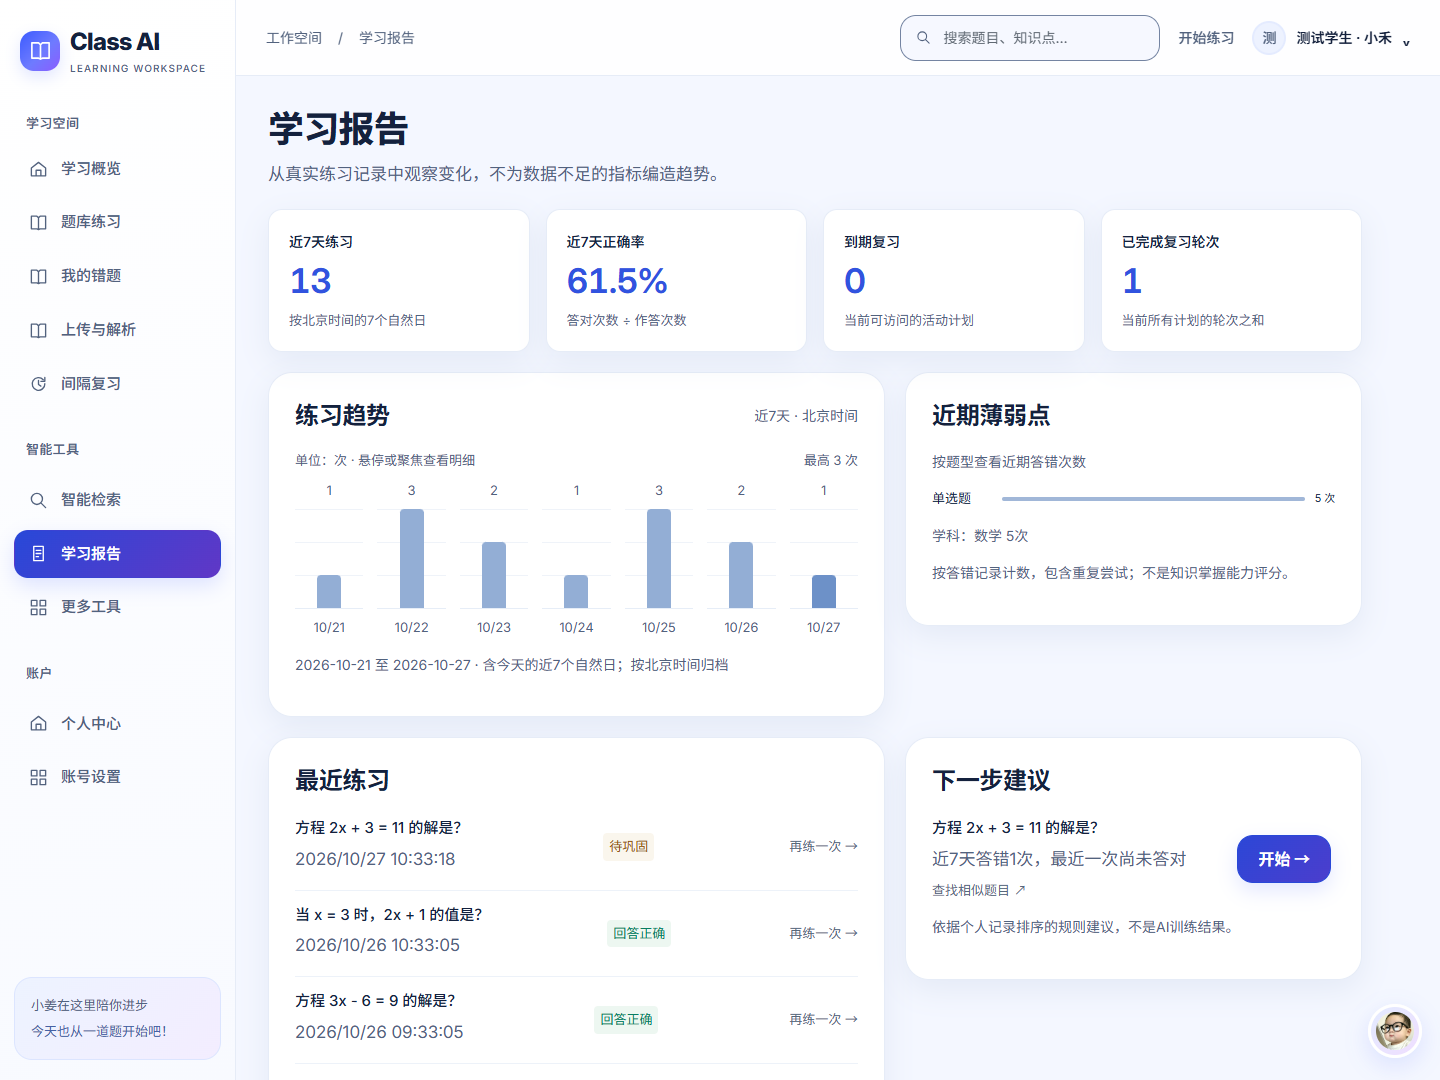
Task: Click the 我的错题 sidebar icon
Action: [x=38, y=276]
